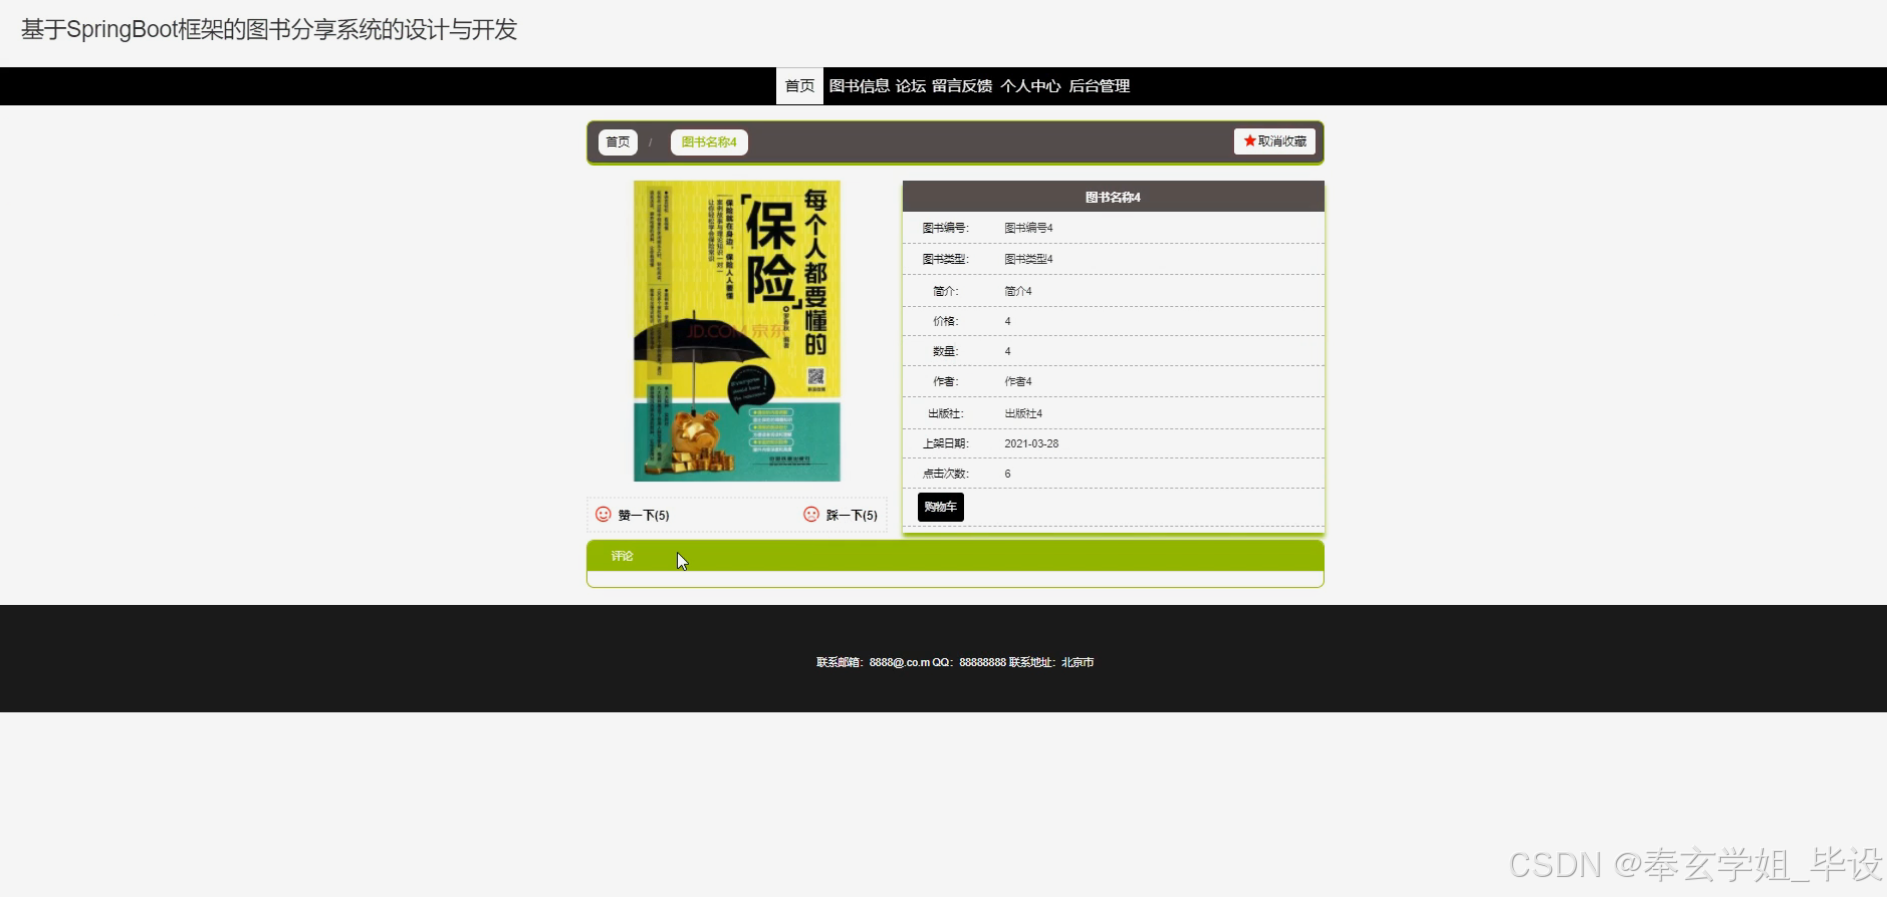Click the page title about SpringBoot

pyautogui.click(x=269, y=30)
